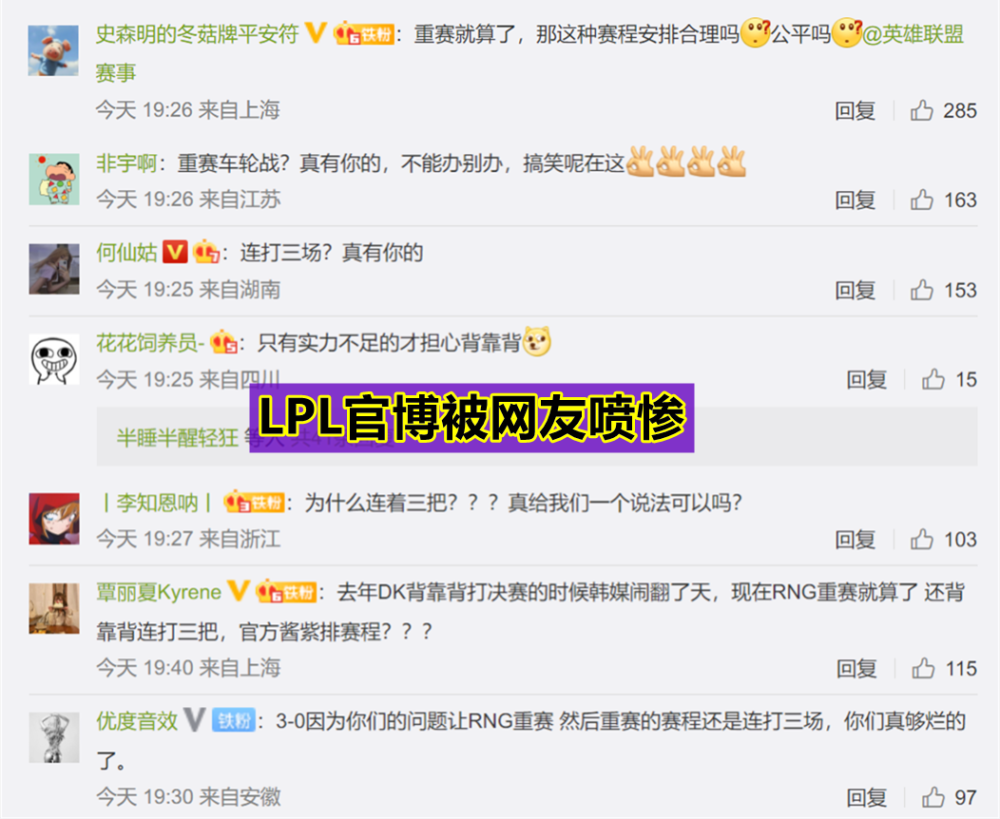1000x819 pixels.
Task: Click 花花饲养员- username
Action: point(151,343)
